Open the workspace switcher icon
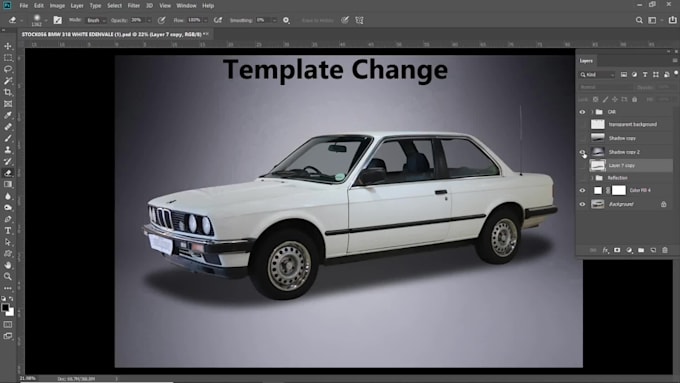Screen dimensions: 680x383 pyautogui.click(x=652, y=20)
